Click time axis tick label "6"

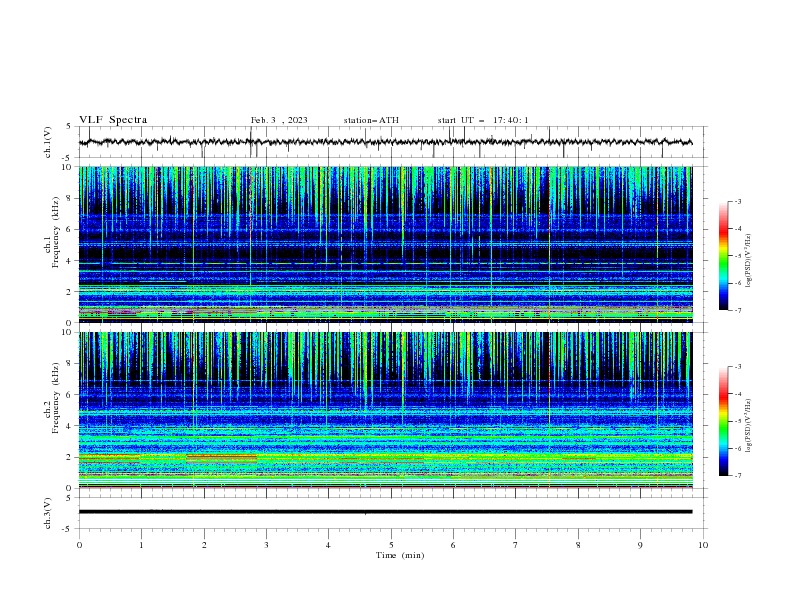tap(453, 545)
